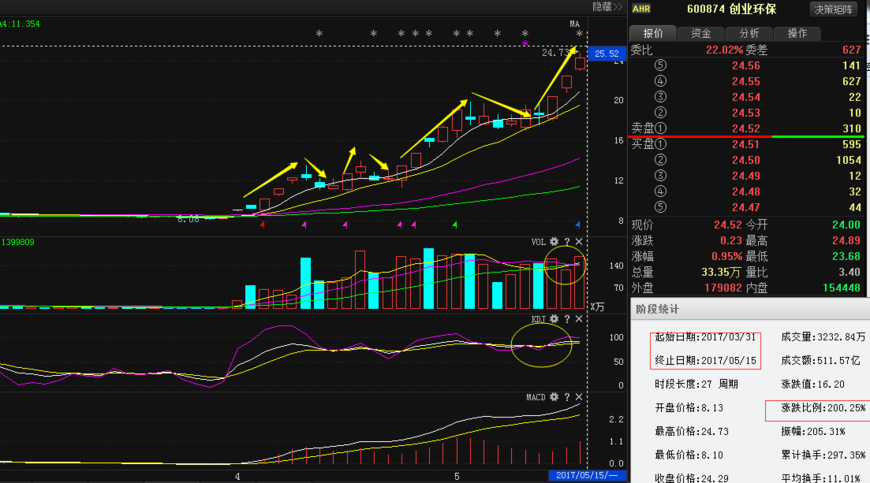Switch to the 操作 tab
The image size is (870, 483).
pos(797,33)
